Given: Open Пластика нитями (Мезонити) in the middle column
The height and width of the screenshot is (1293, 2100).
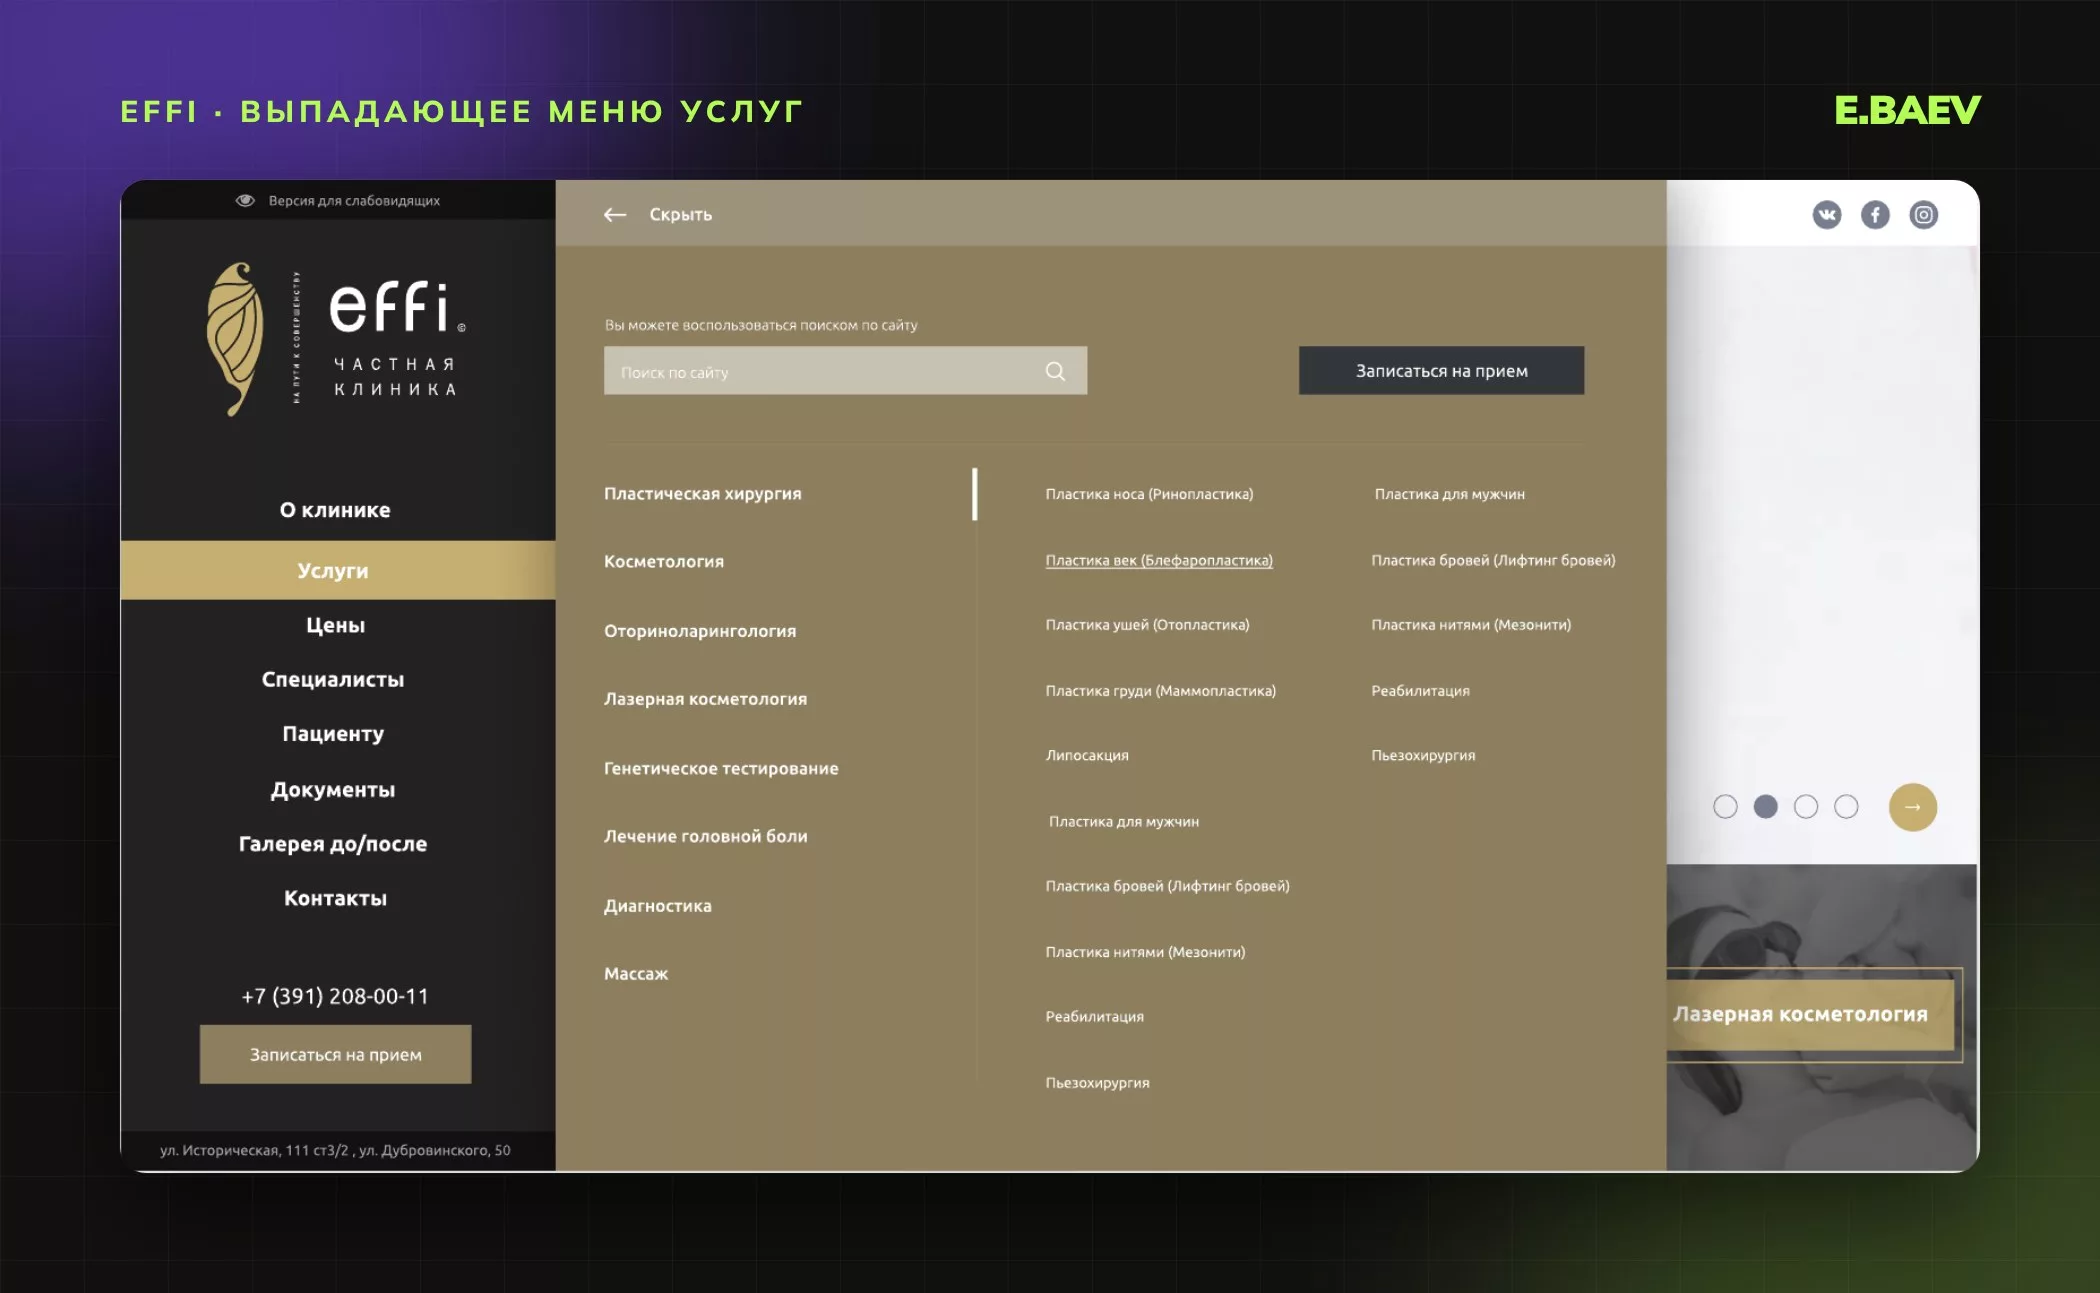Looking at the screenshot, I should 1145,952.
